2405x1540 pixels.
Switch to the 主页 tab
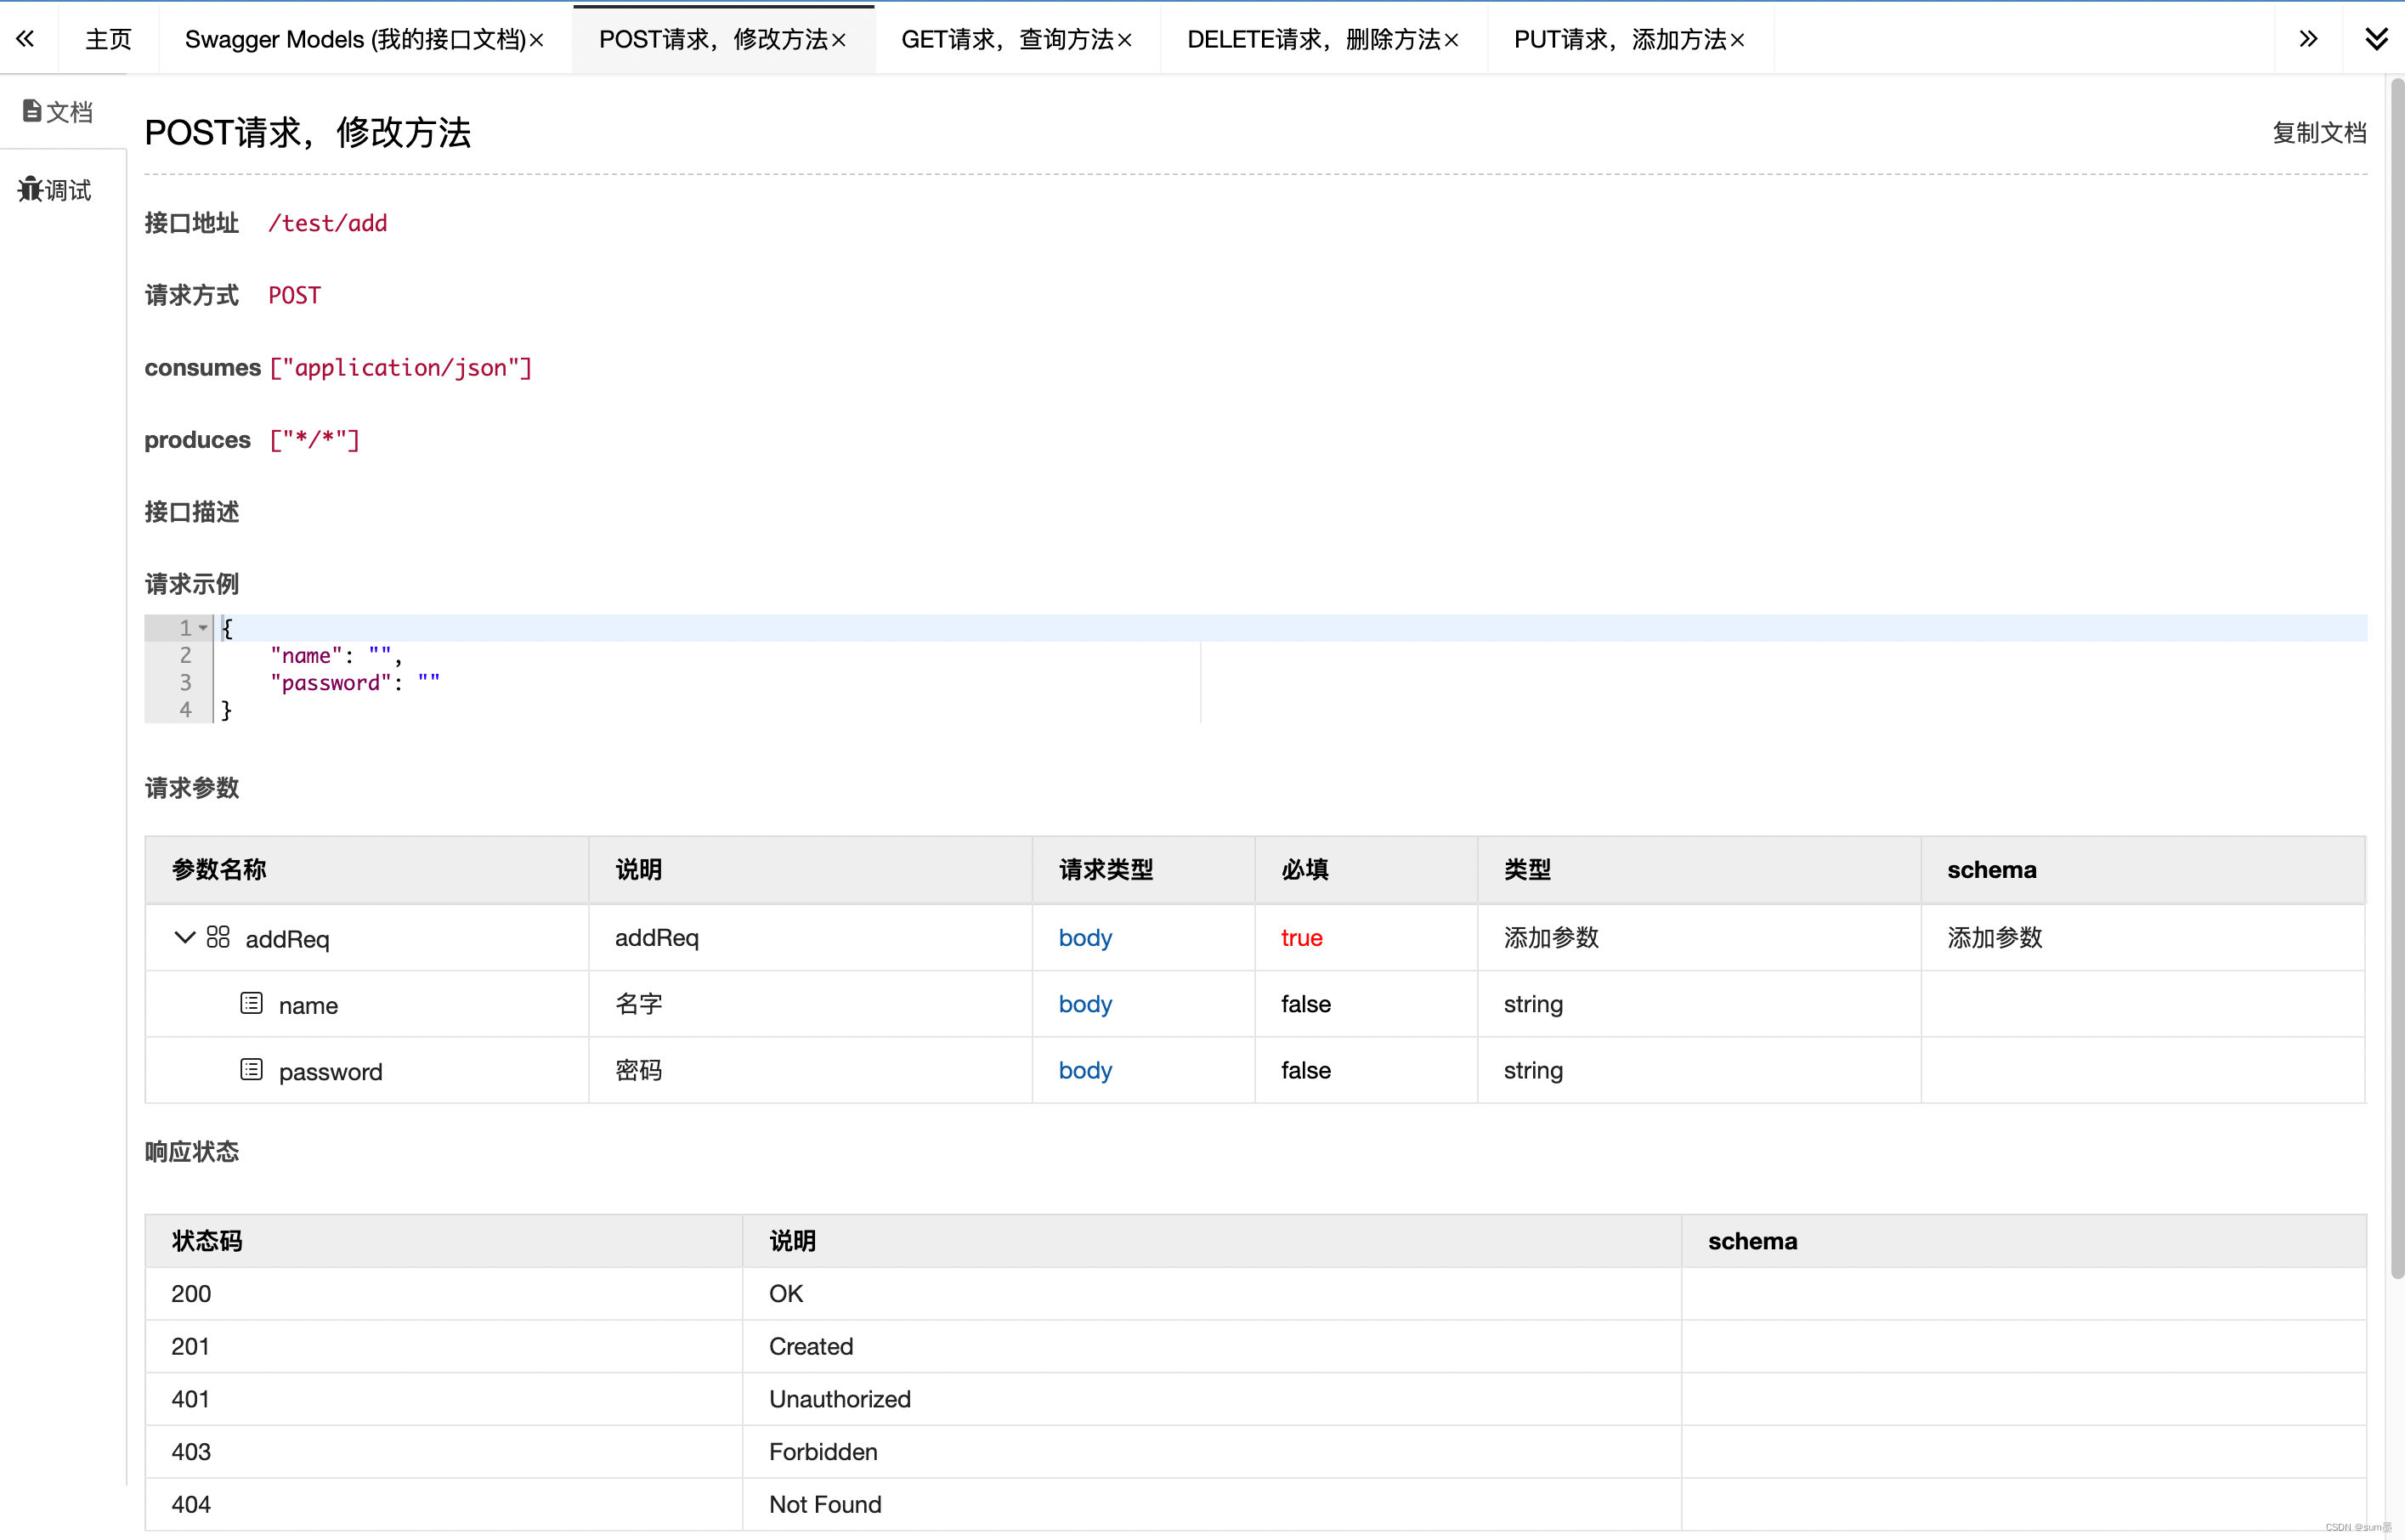pyautogui.click(x=108, y=39)
